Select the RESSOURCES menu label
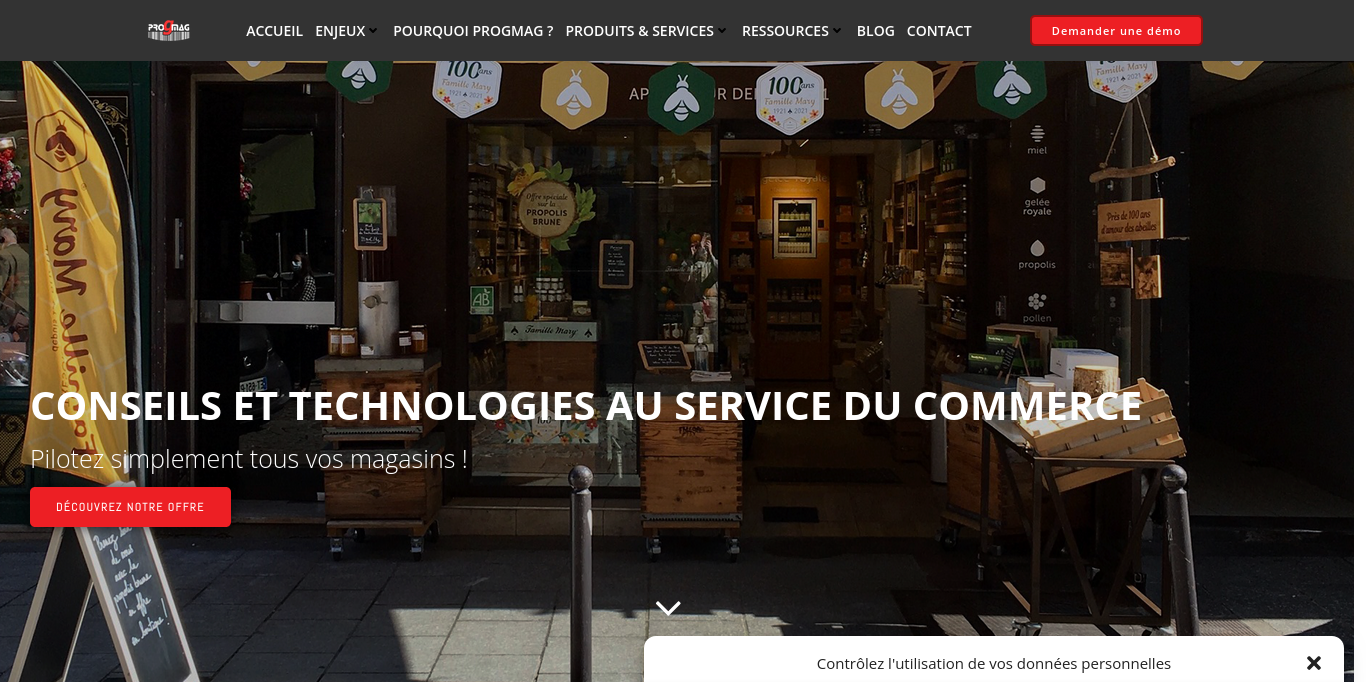The width and height of the screenshot is (1366, 682). pyautogui.click(x=785, y=30)
